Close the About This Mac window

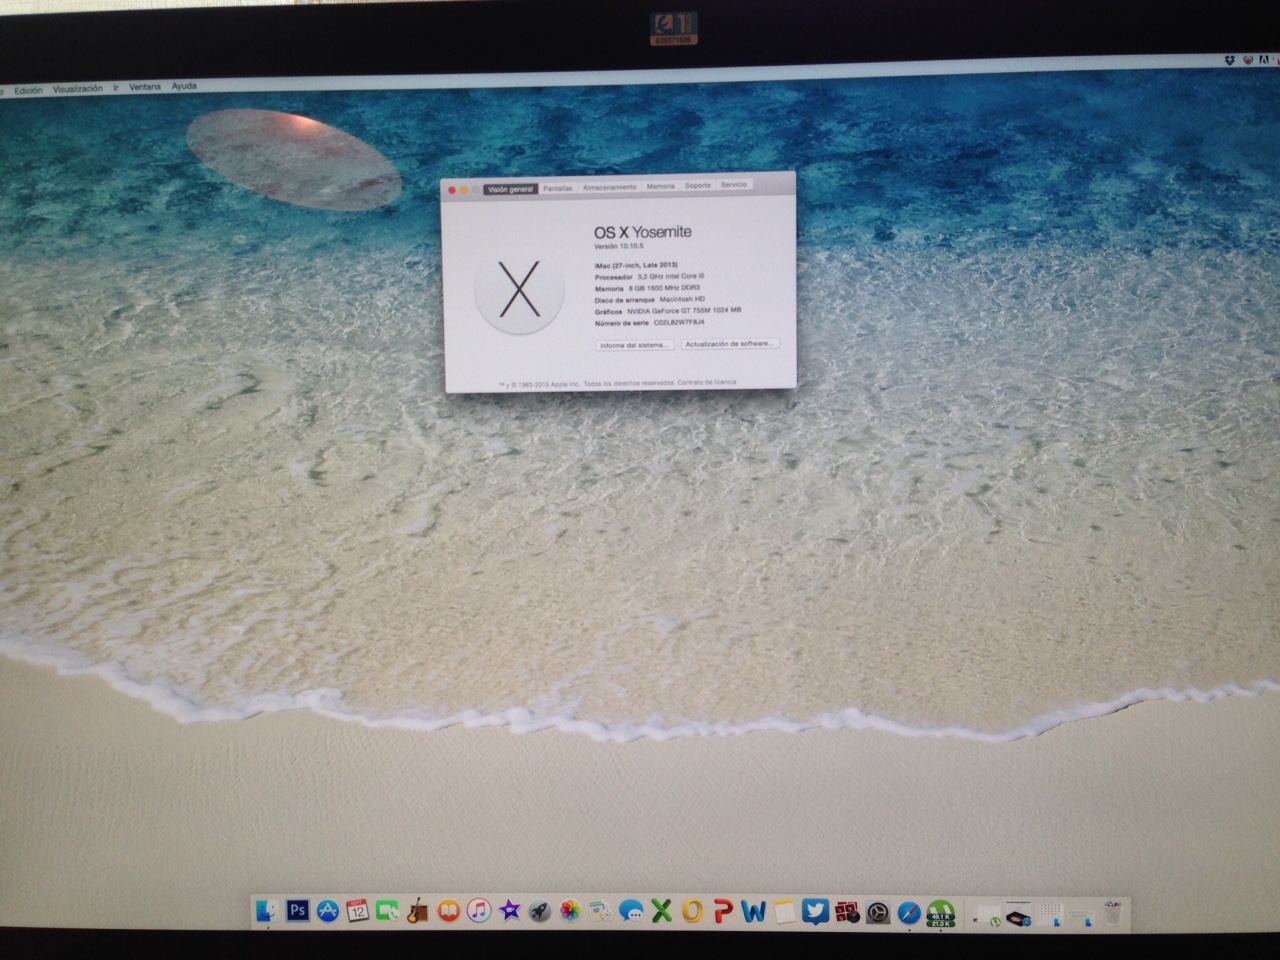452,190
